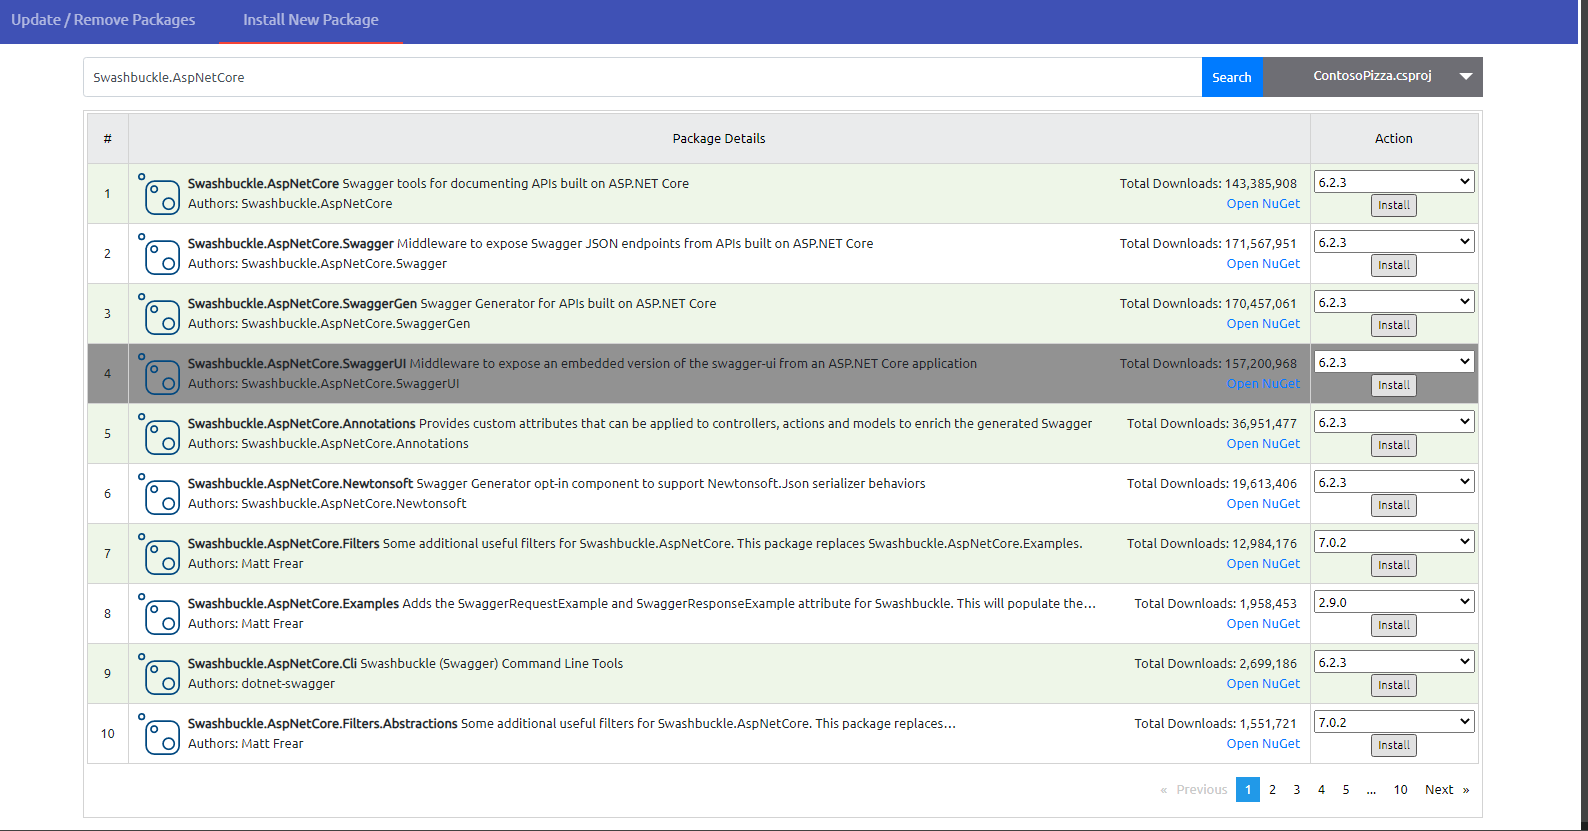1588x831 pixels.
Task: Open NuGet link for Cli package
Action: (1263, 684)
